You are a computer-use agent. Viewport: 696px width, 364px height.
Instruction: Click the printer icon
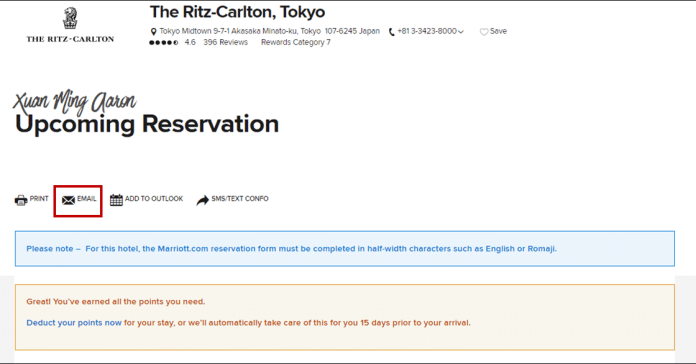tap(21, 200)
